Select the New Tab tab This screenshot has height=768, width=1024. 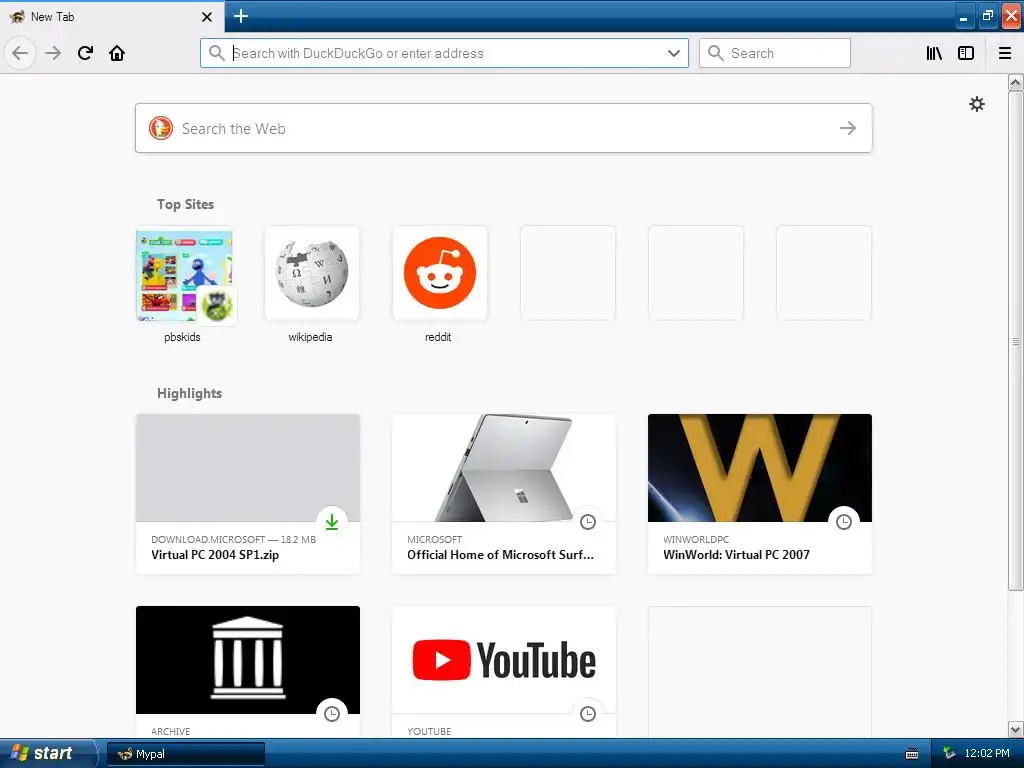point(112,16)
